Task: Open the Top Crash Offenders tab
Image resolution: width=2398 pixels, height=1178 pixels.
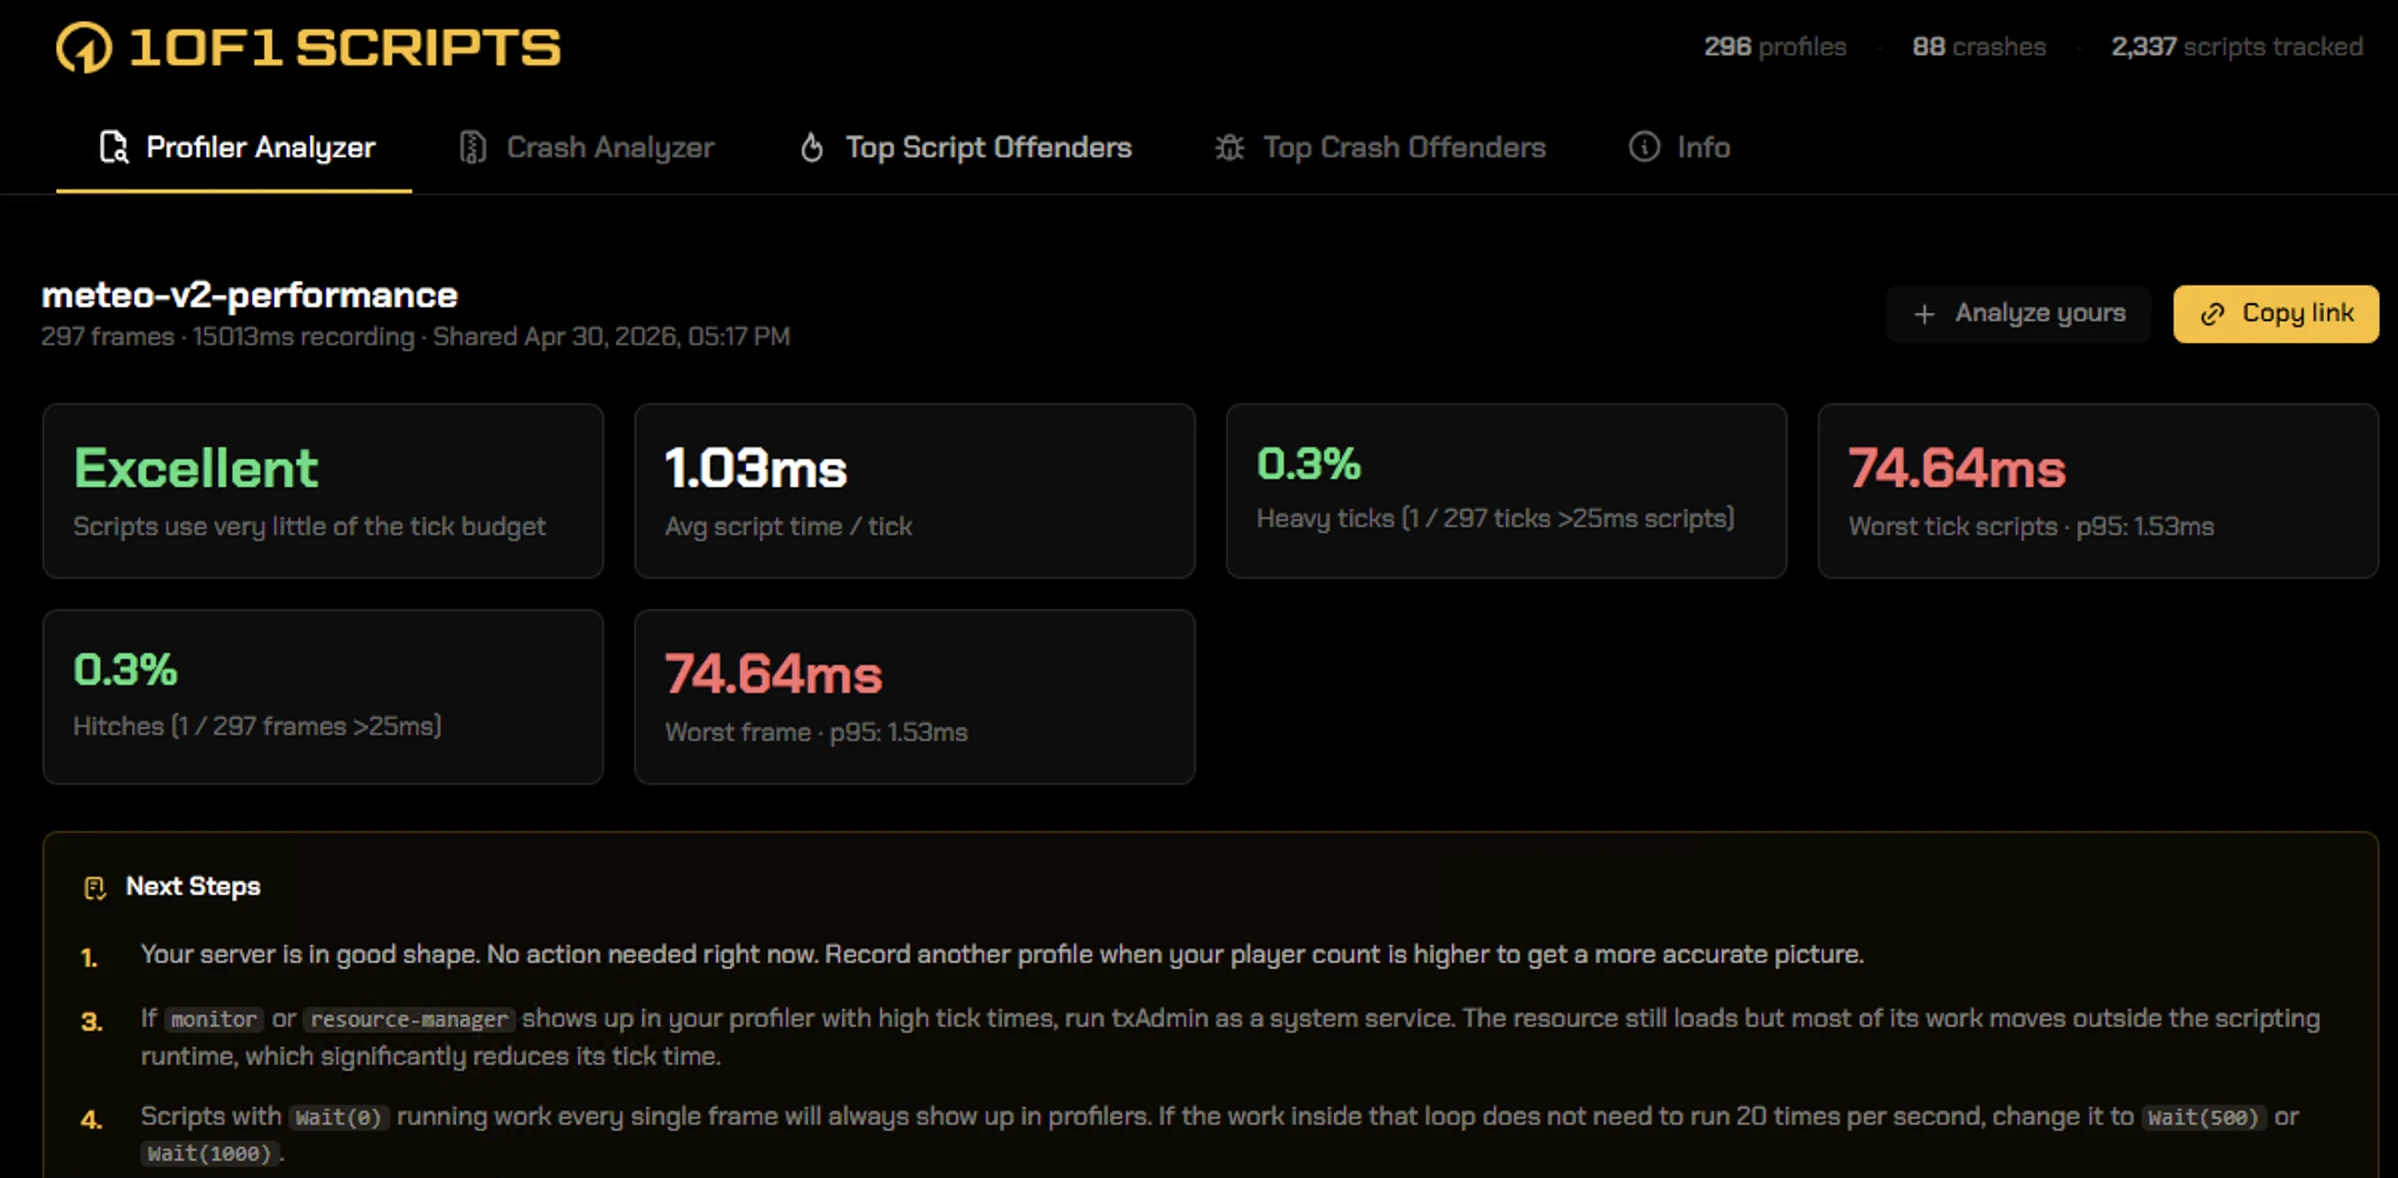Action: coord(1403,147)
